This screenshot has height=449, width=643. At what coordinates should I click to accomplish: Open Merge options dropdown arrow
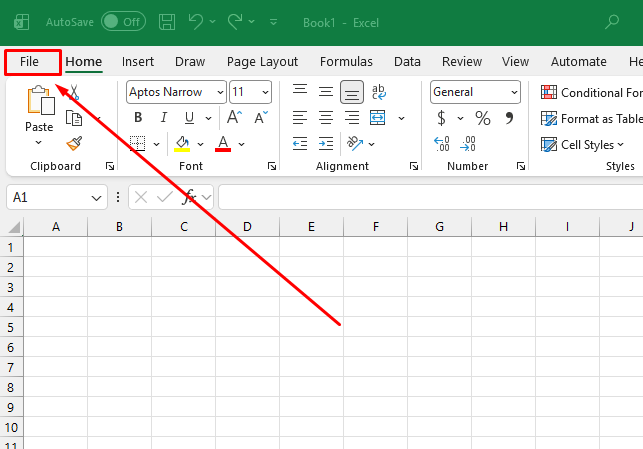pos(401,119)
